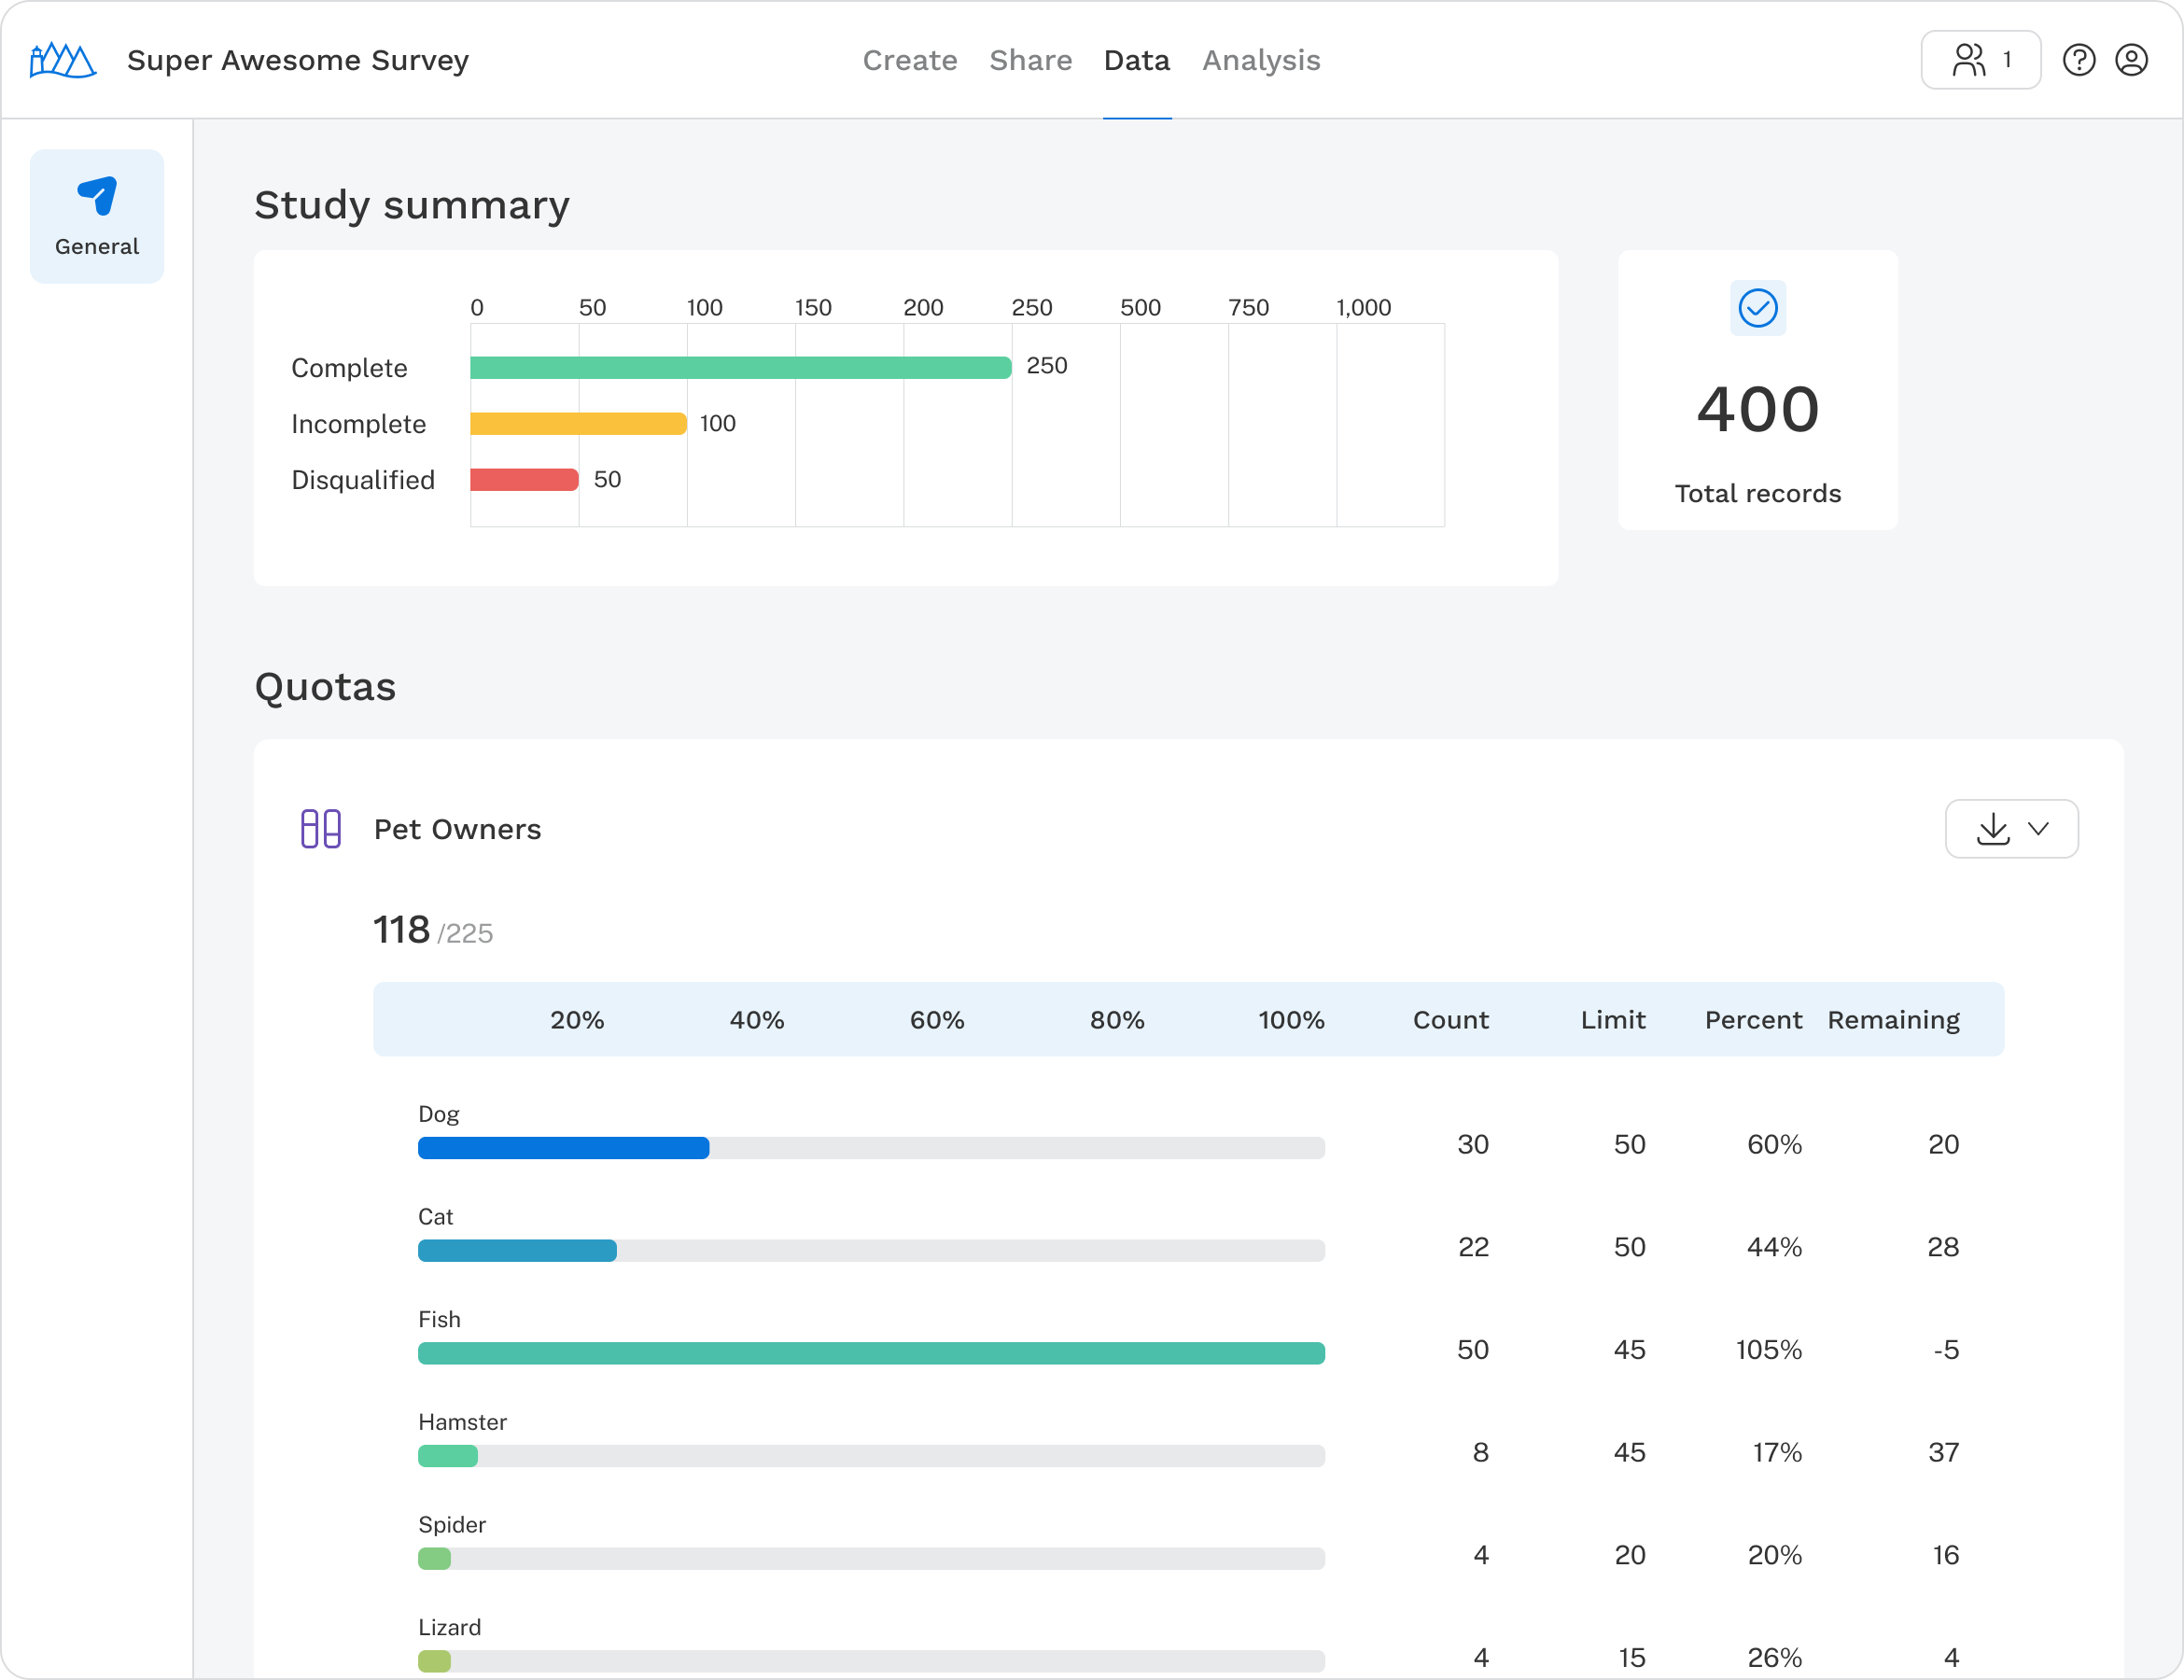Click the Pet Owners title
The width and height of the screenshot is (2184, 1680).
pos(457,829)
